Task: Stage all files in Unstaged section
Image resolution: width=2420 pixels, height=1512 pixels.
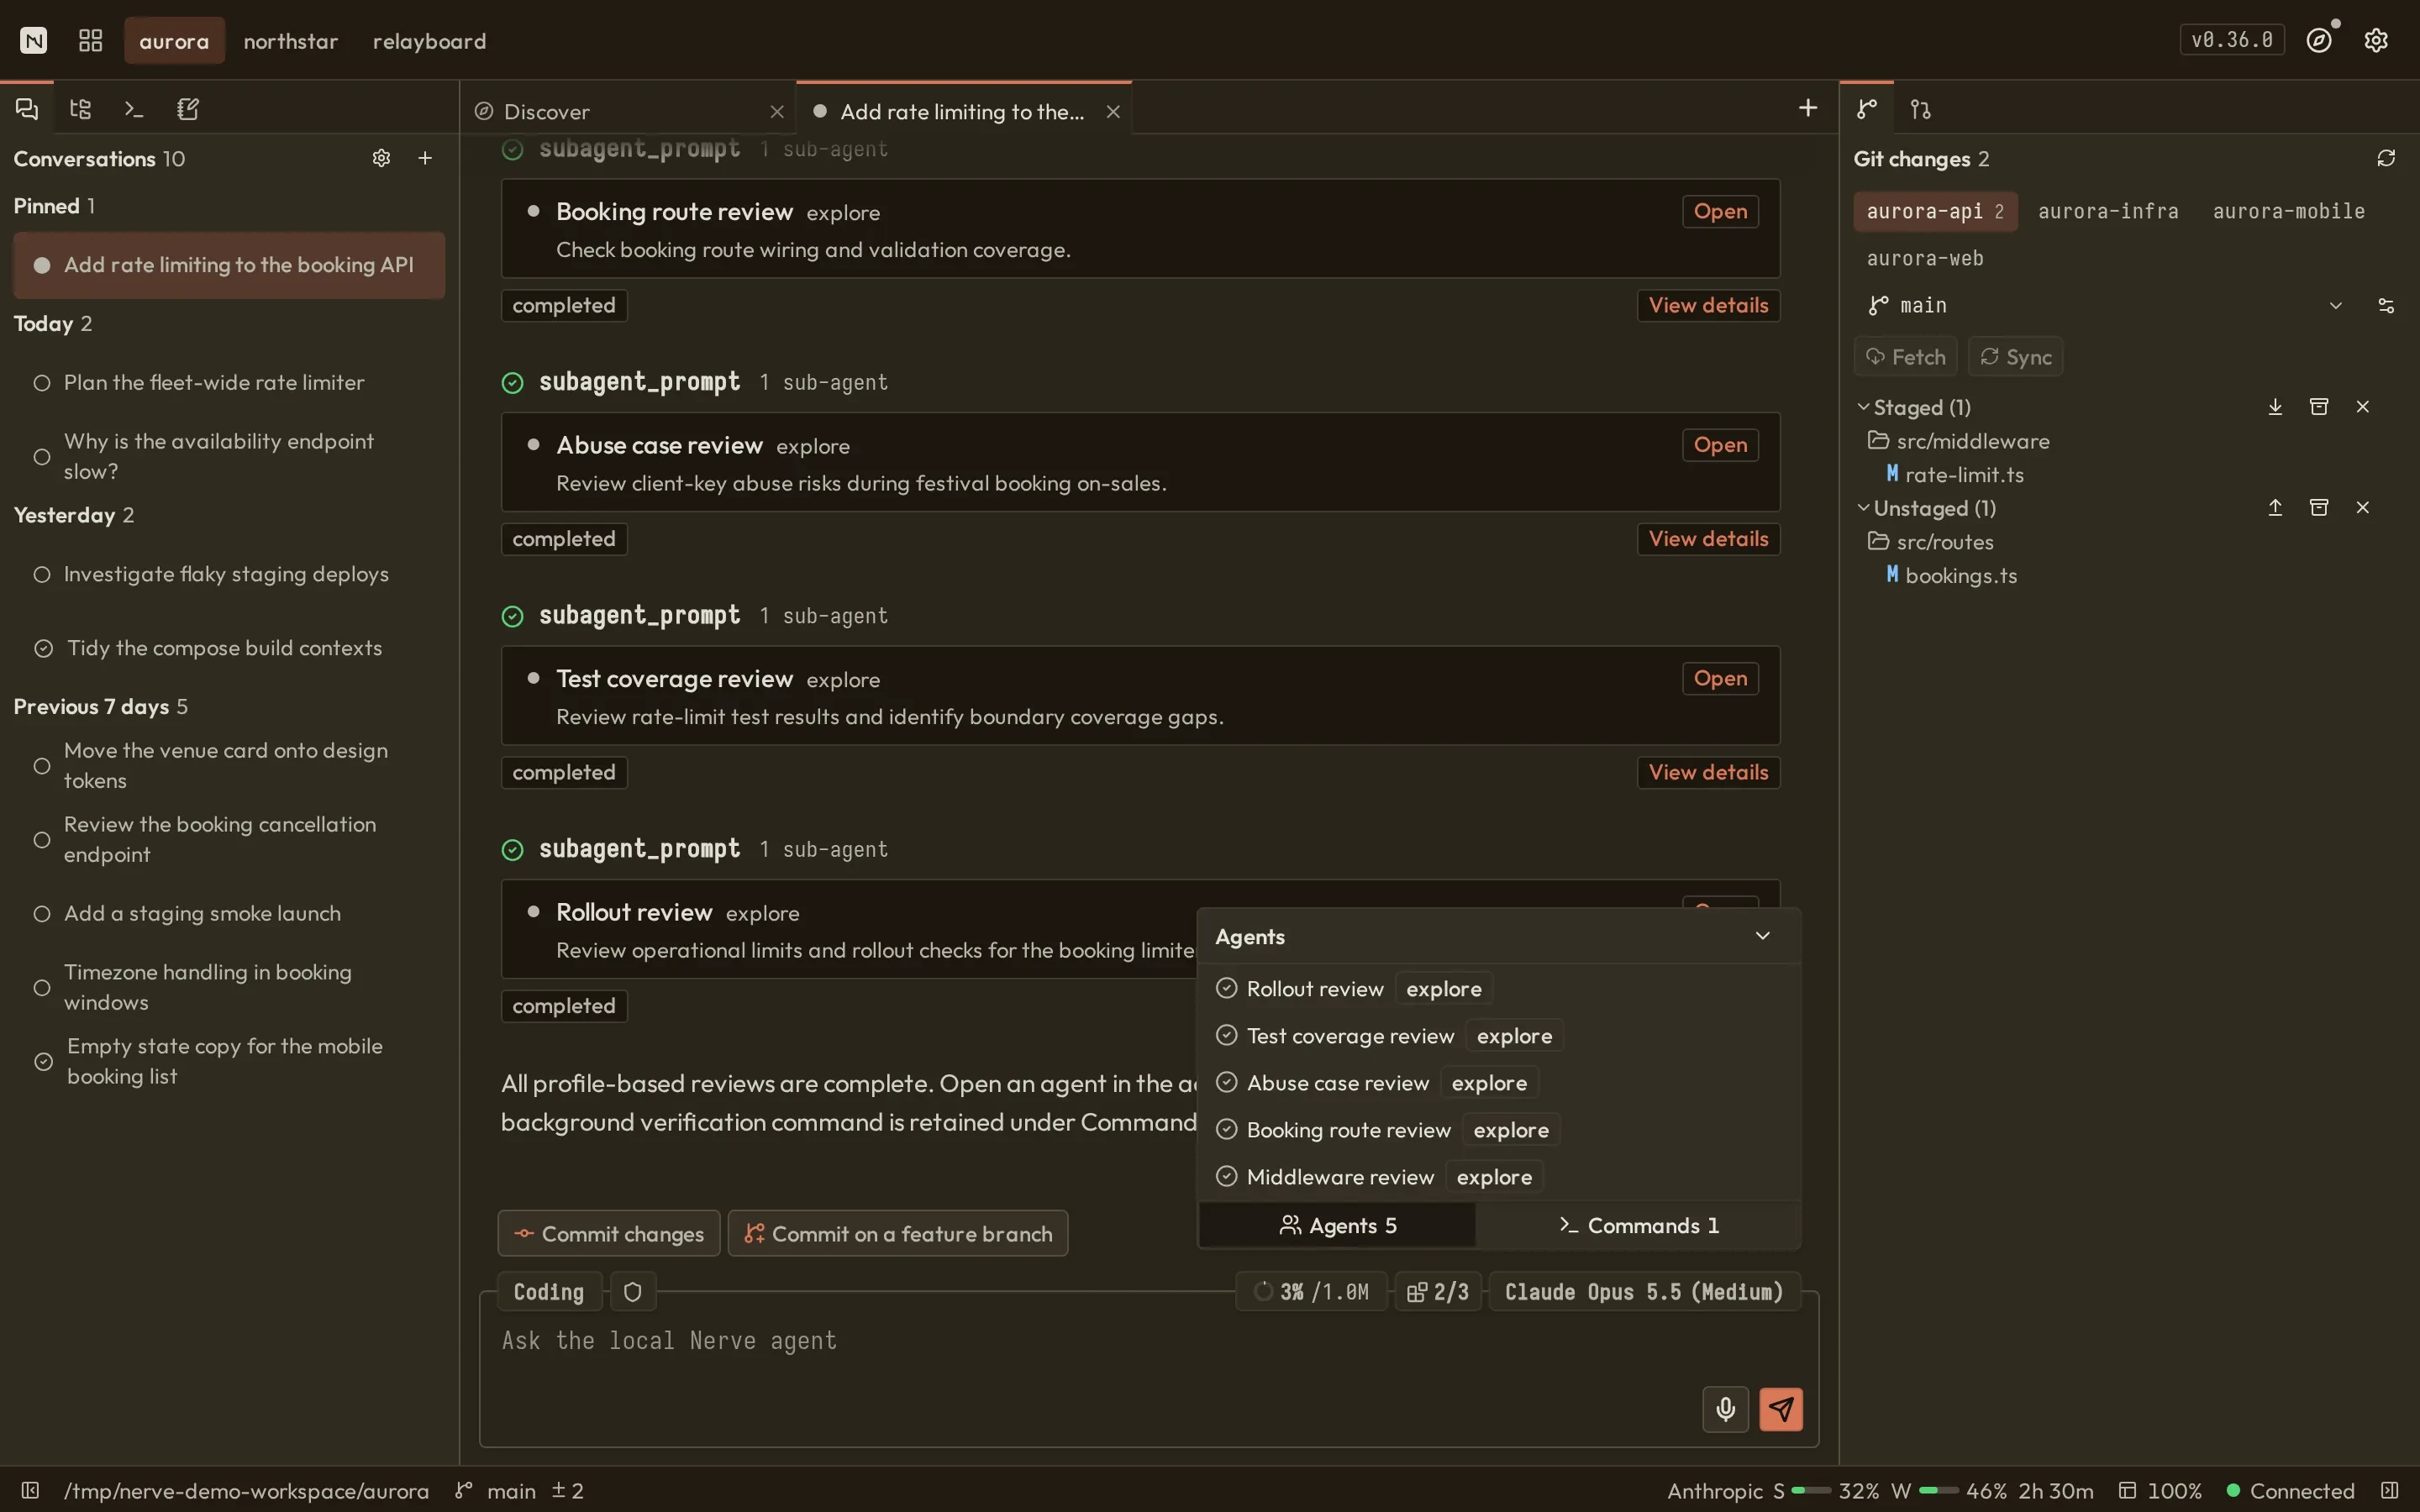Action: click(2275, 508)
